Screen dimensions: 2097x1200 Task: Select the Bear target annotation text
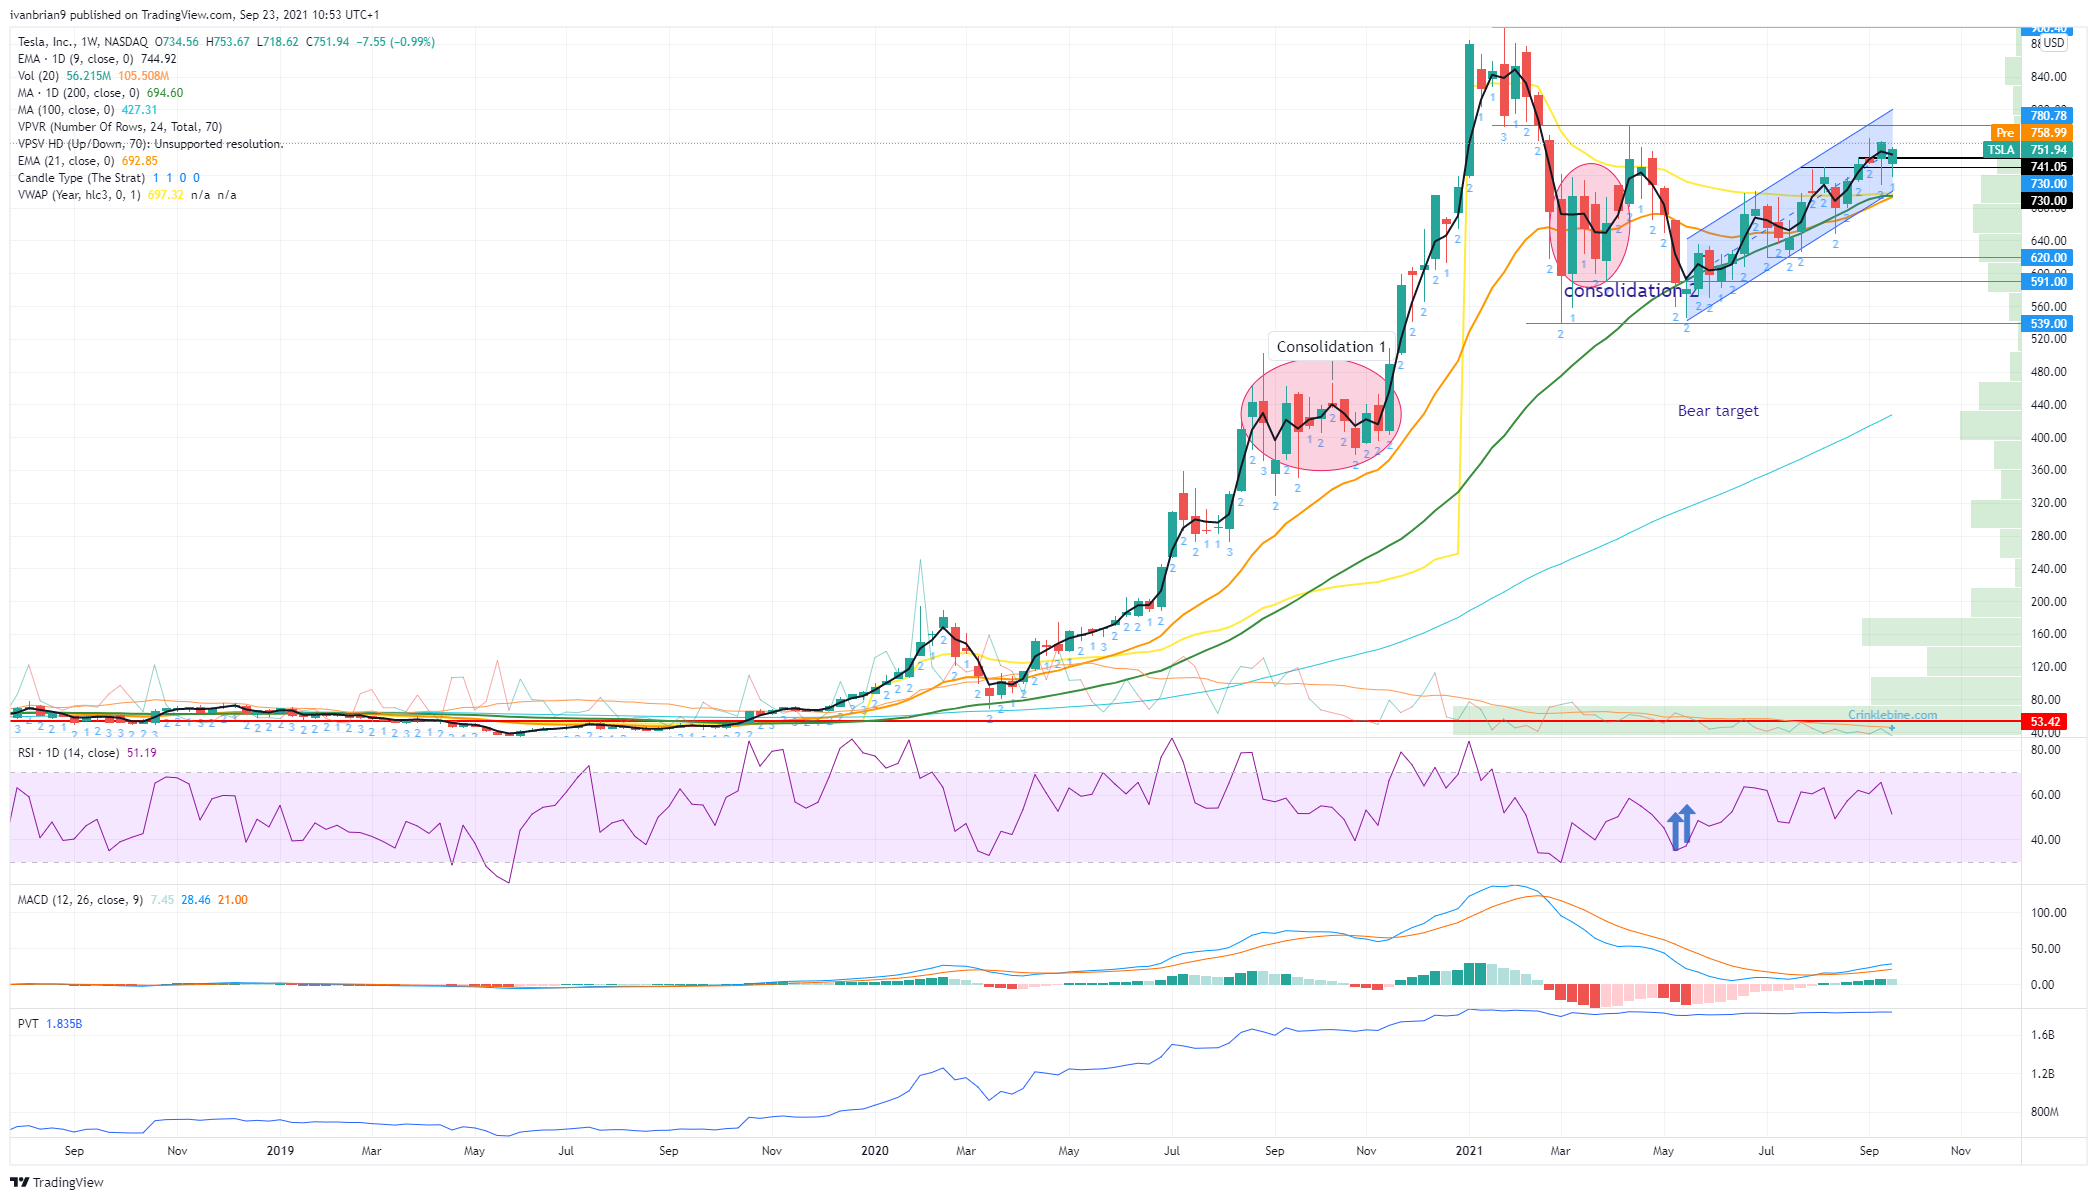[1718, 411]
